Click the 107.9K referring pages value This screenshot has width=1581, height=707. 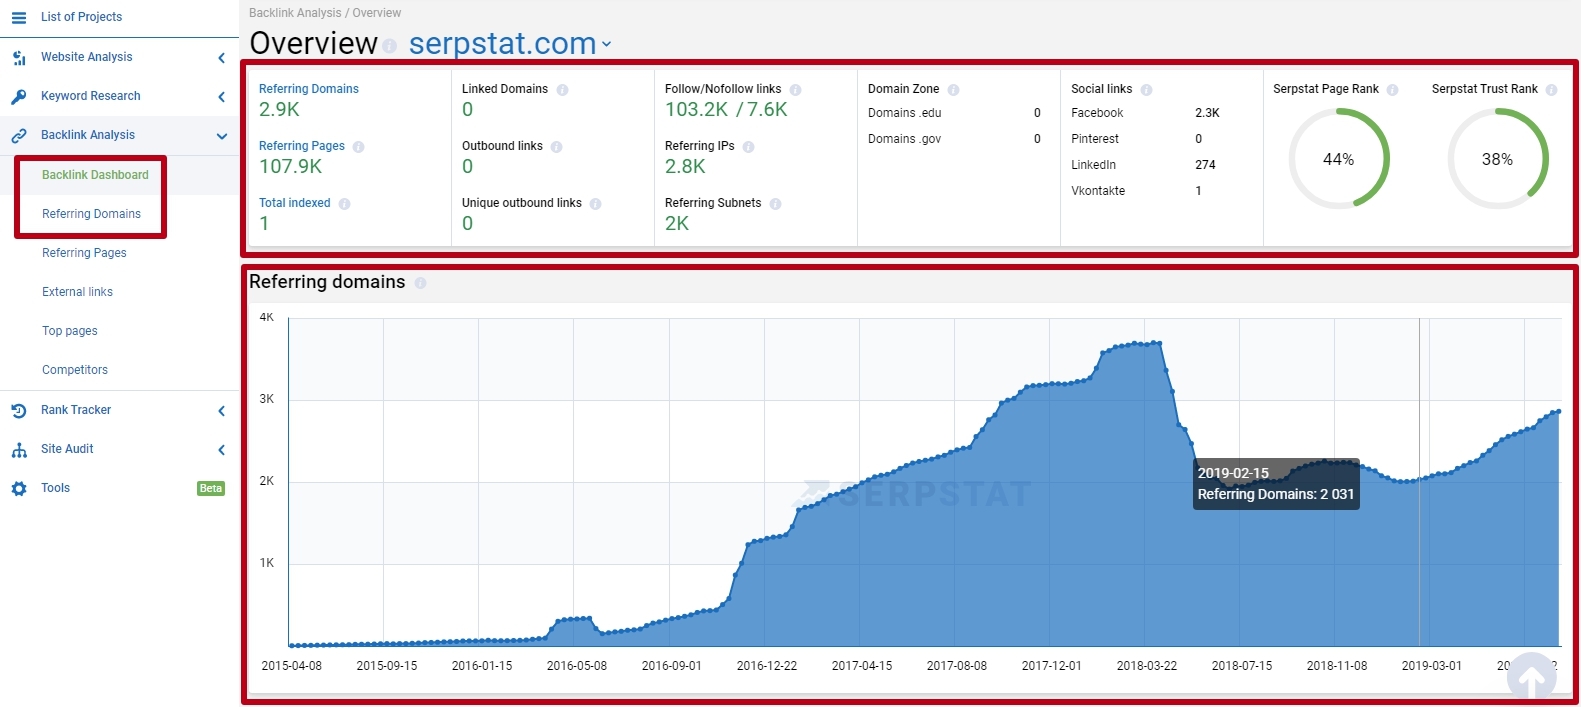click(290, 167)
